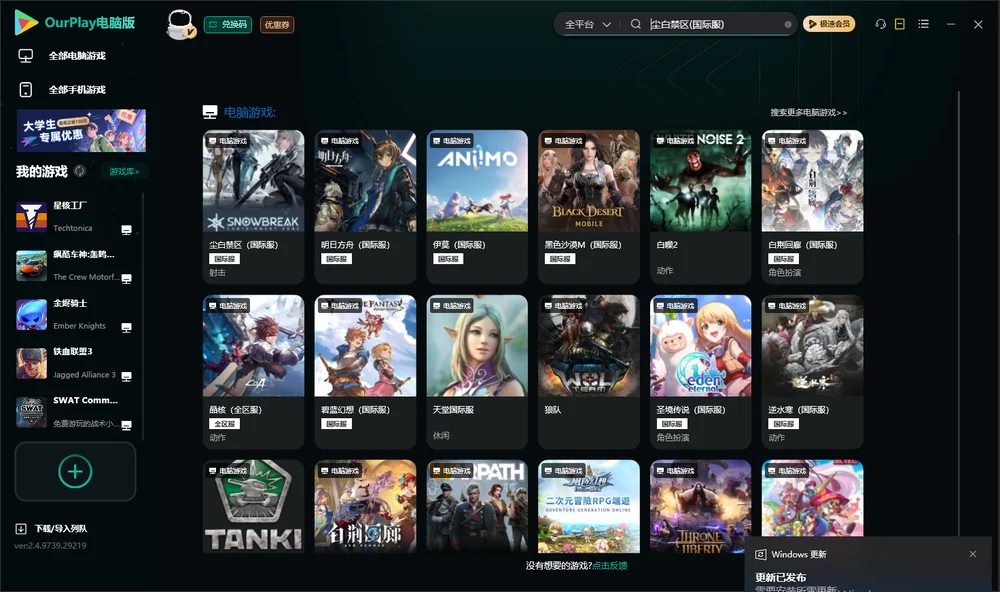Viewport: 1000px width, 592px height.
Task: Open customer support headset icon
Action: coord(881,24)
